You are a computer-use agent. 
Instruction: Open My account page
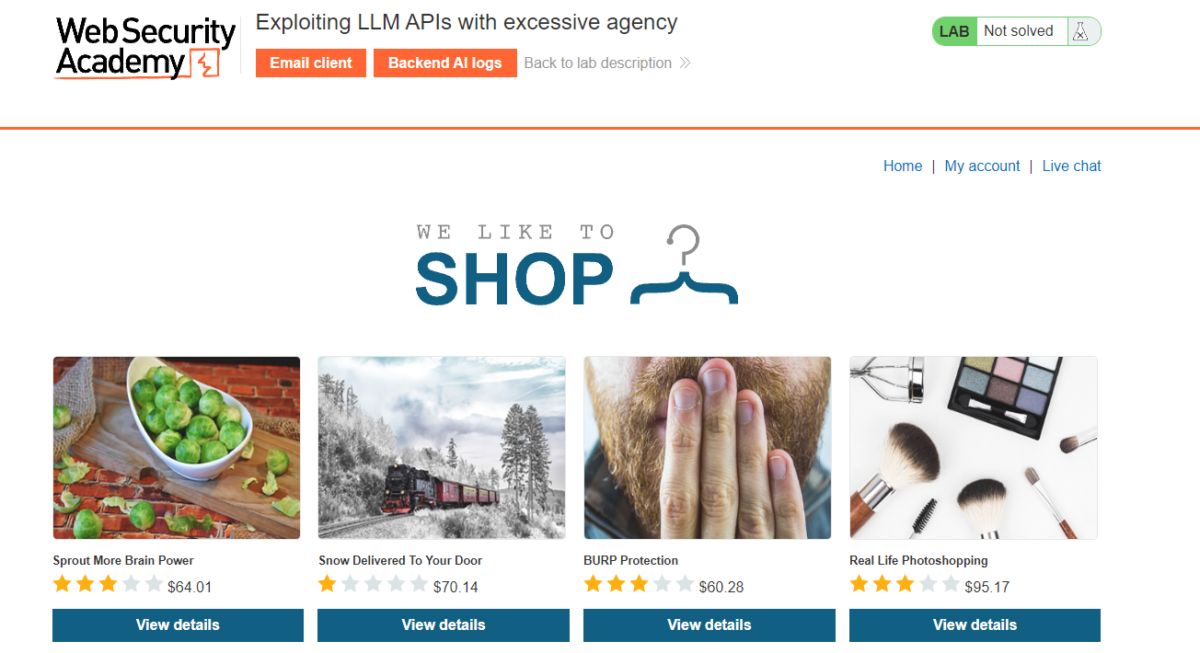[982, 166]
